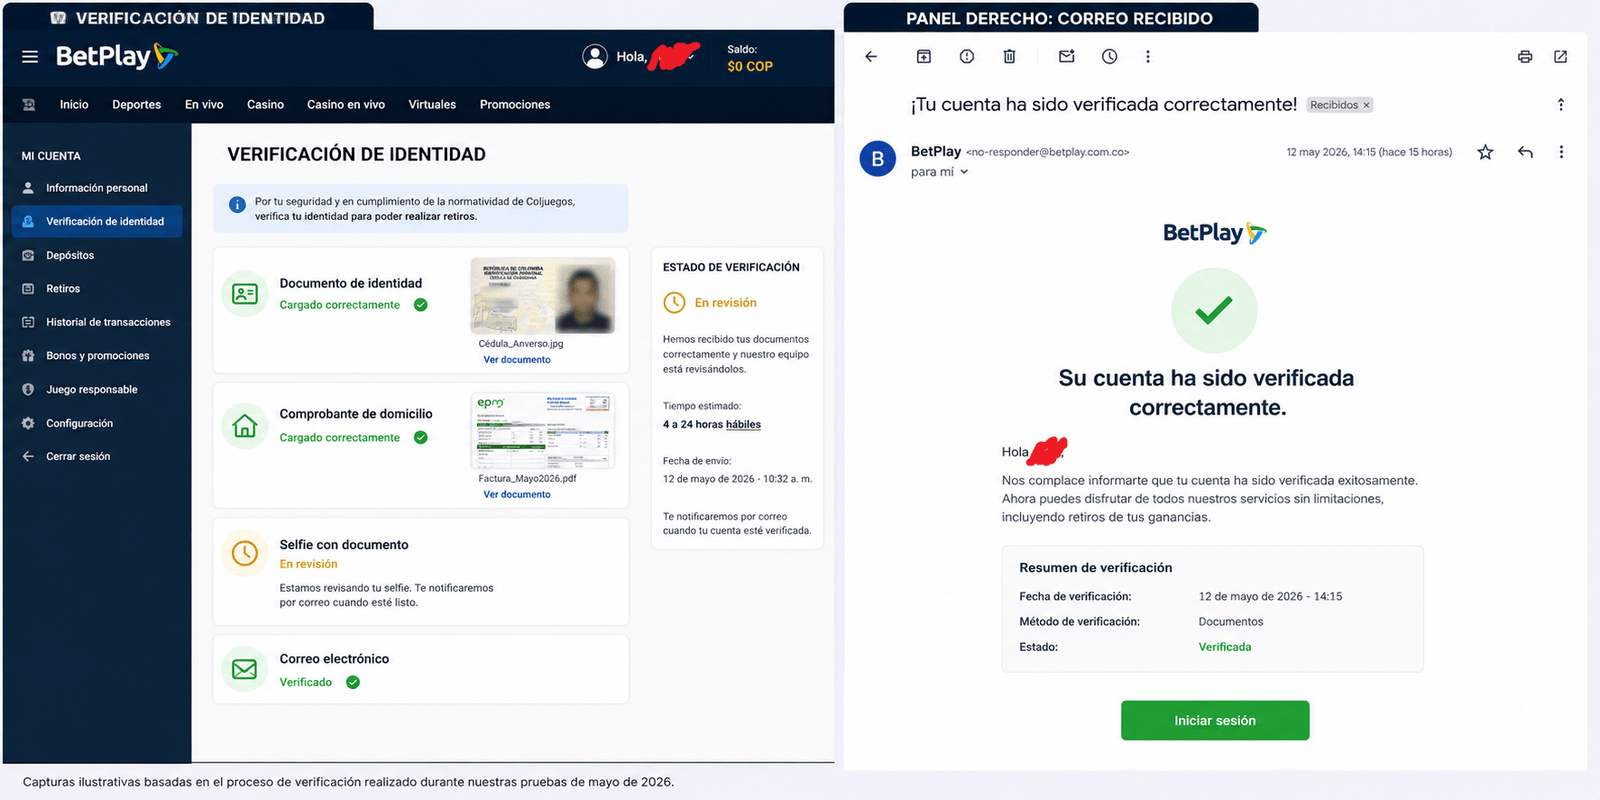Remove the Recibidos label
This screenshot has height=800, width=1600.
(1367, 105)
